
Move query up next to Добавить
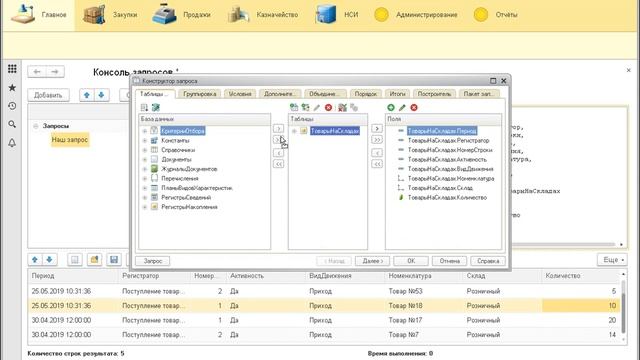pos(87,95)
